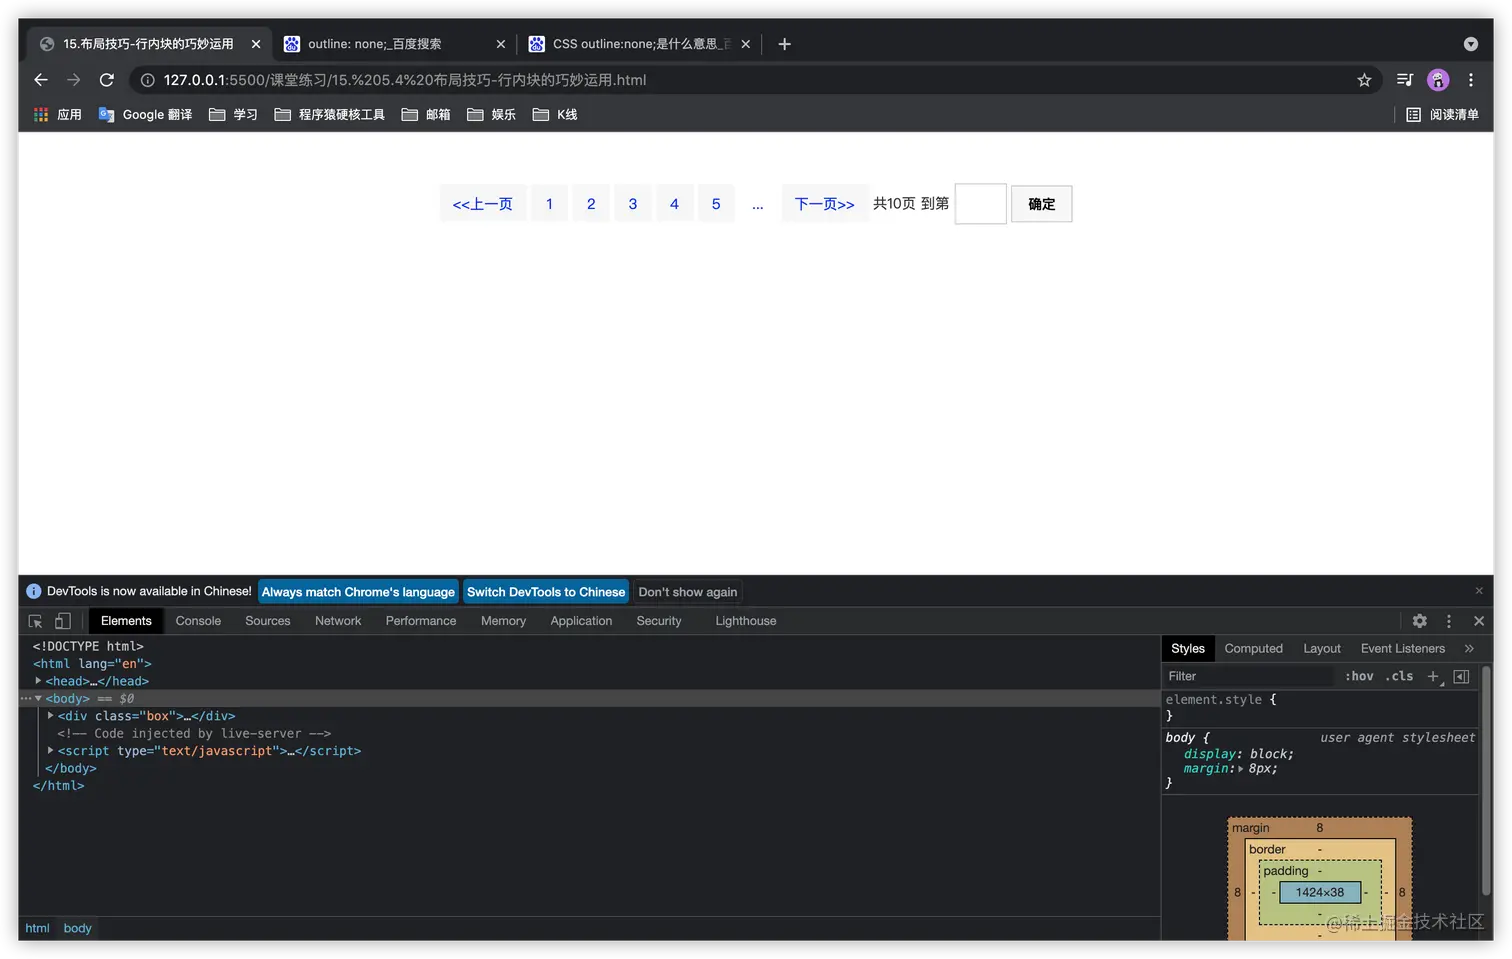The width and height of the screenshot is (1512, 959).
Task: Click the page number input box
Action: pyautogui.click(x=980, y=204)
